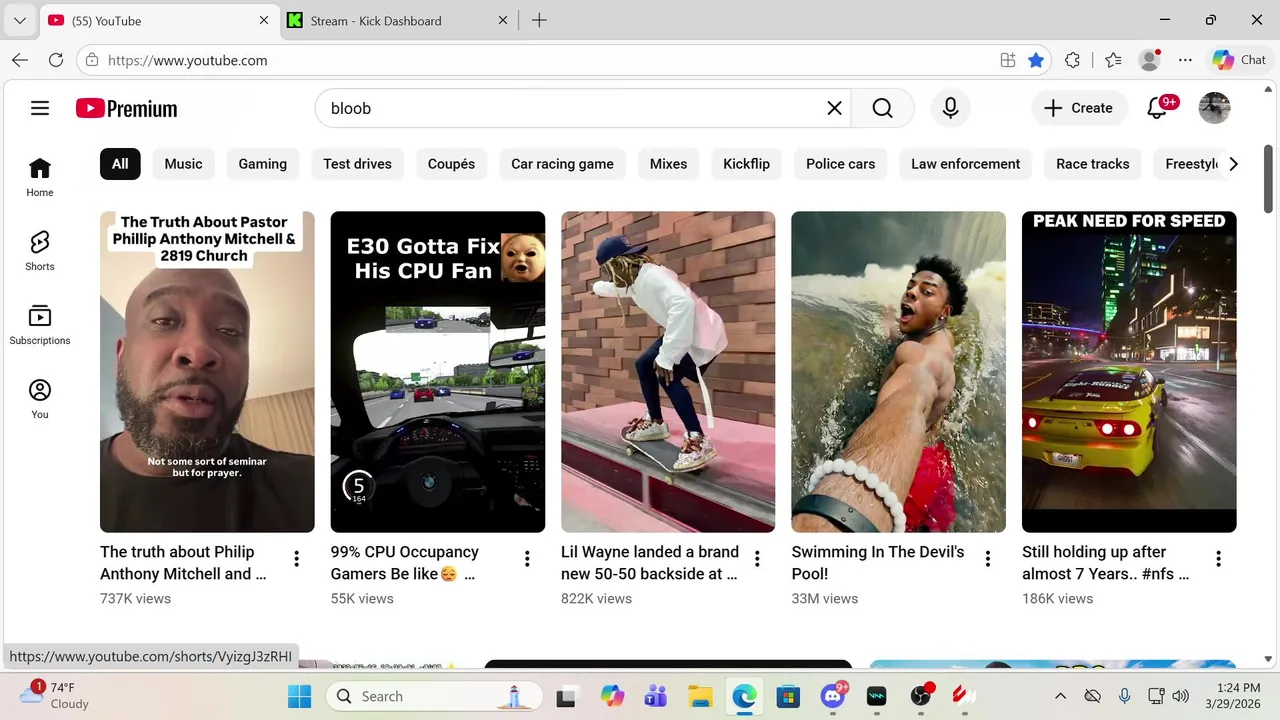Select the Law enforcement chip

[x=965, y=164]
